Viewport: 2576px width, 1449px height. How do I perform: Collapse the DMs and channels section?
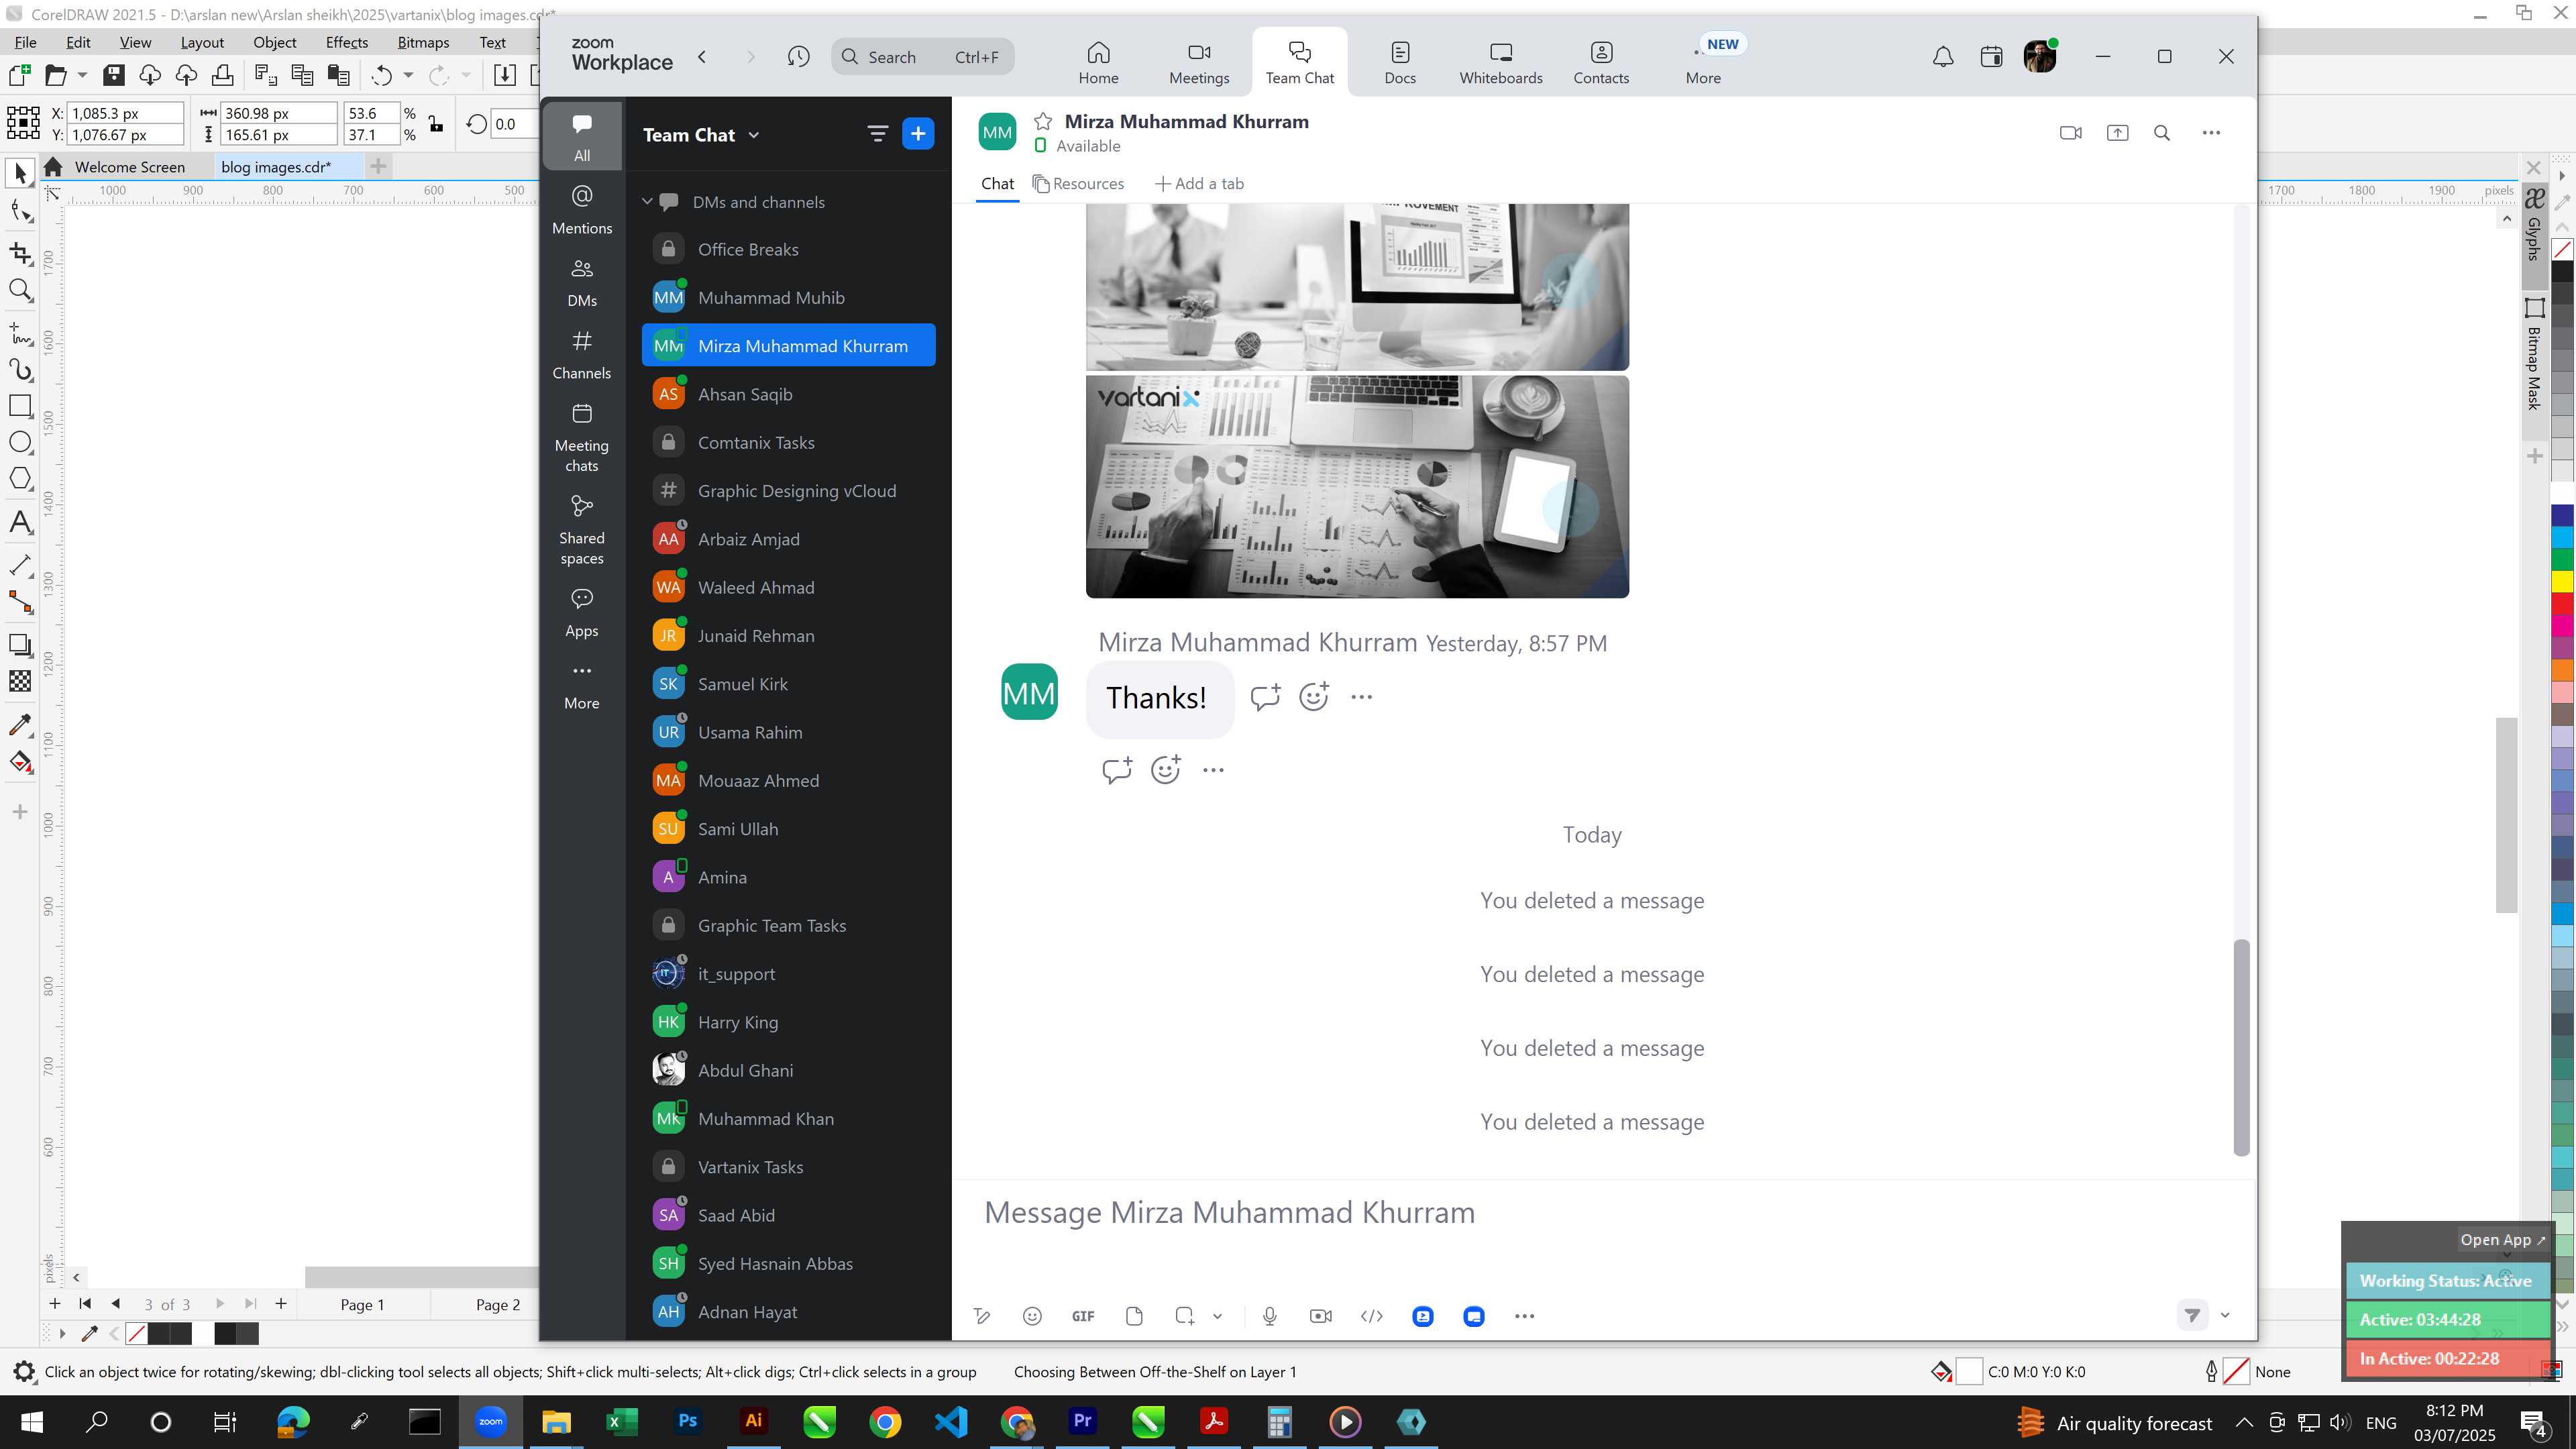pos(647,202)
